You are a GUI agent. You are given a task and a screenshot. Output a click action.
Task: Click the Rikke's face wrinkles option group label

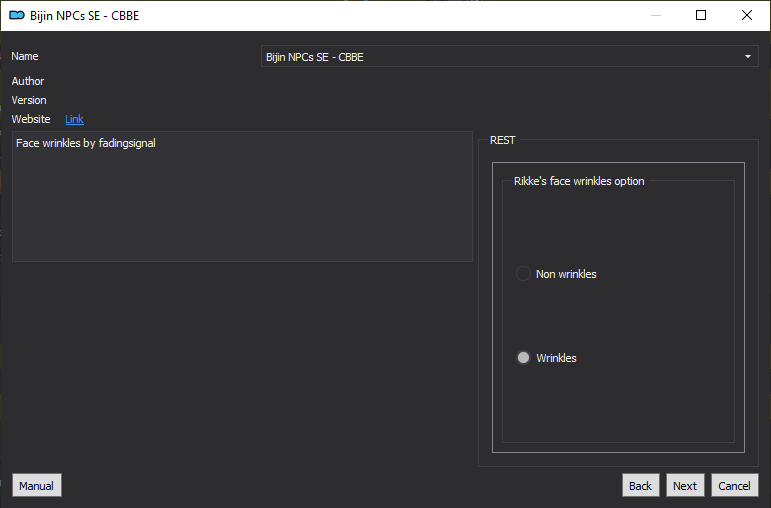[x=579, y=181]
